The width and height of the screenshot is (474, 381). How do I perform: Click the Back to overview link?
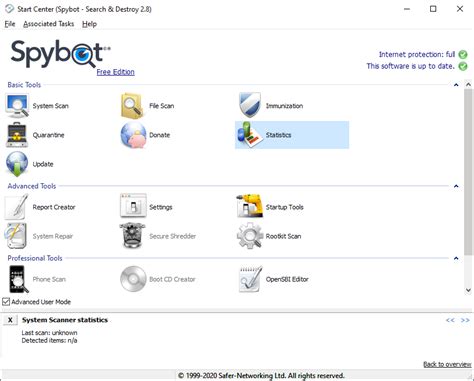point(447,364)
